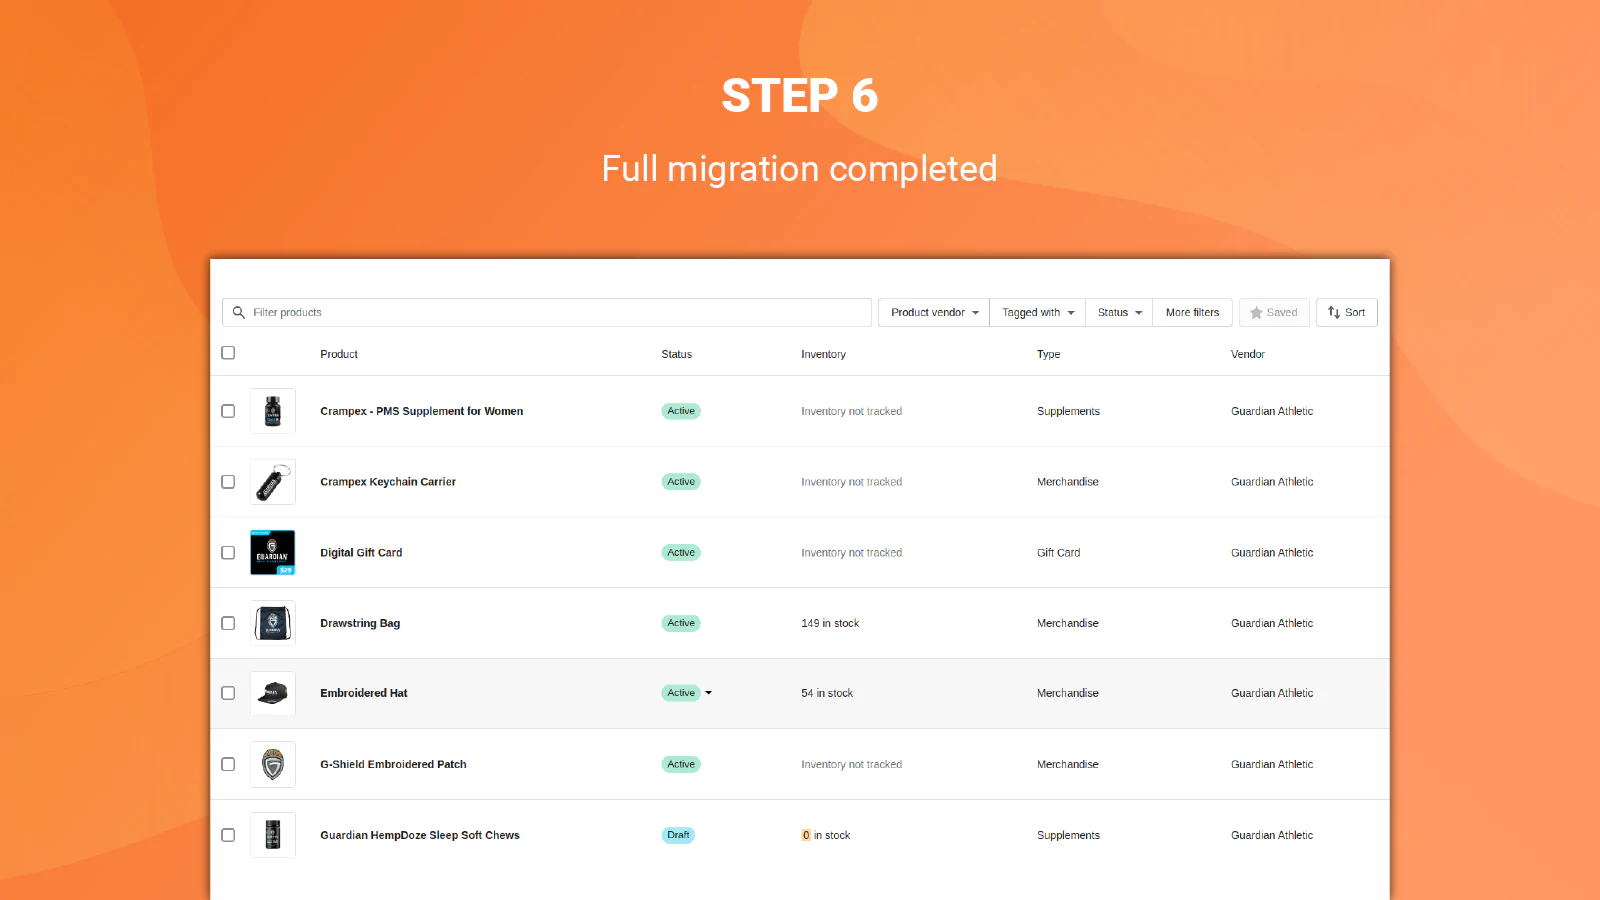Screen dimensions: 1600x900
Task: Check the Embroidered Hat checkbox
Action: pyautogui.click(x=228, y=693)
